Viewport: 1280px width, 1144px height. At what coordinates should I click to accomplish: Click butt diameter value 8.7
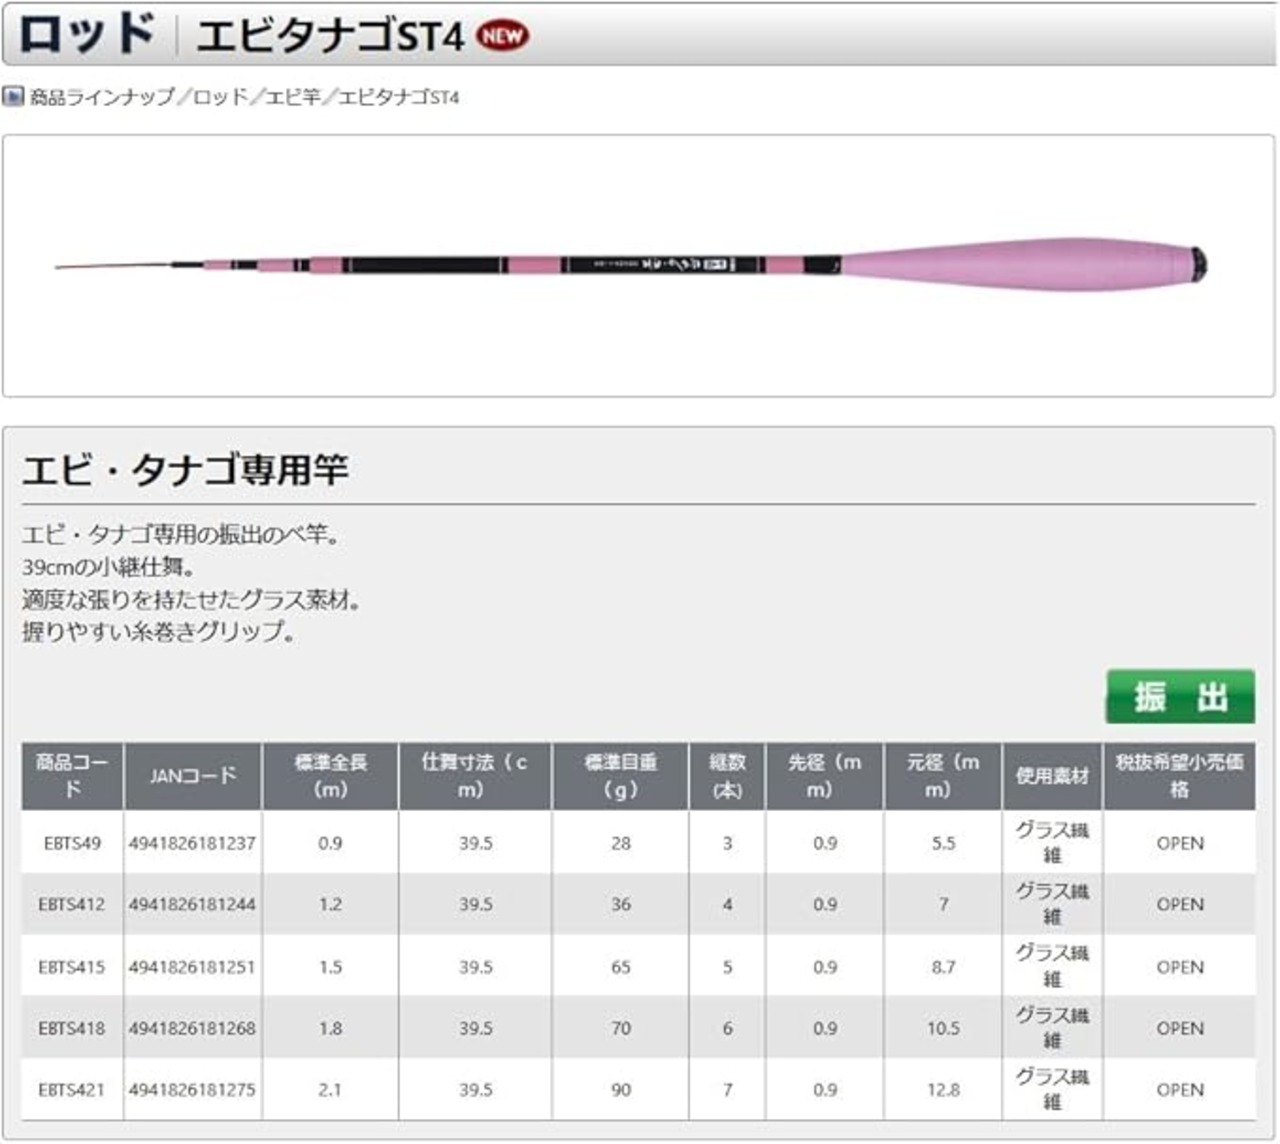(x=944, y=967)
